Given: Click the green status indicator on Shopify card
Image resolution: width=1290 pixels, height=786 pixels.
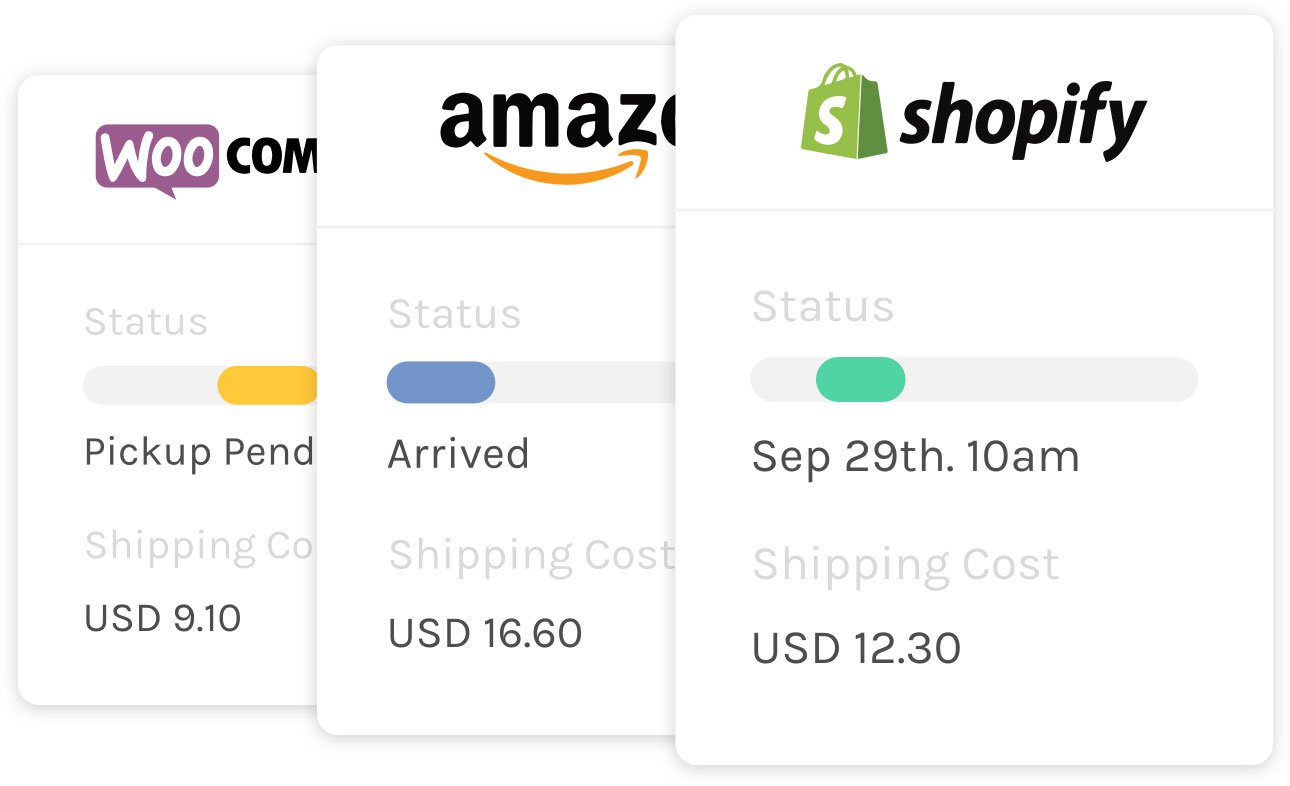Looking at the screenshot, I should 860,380.
